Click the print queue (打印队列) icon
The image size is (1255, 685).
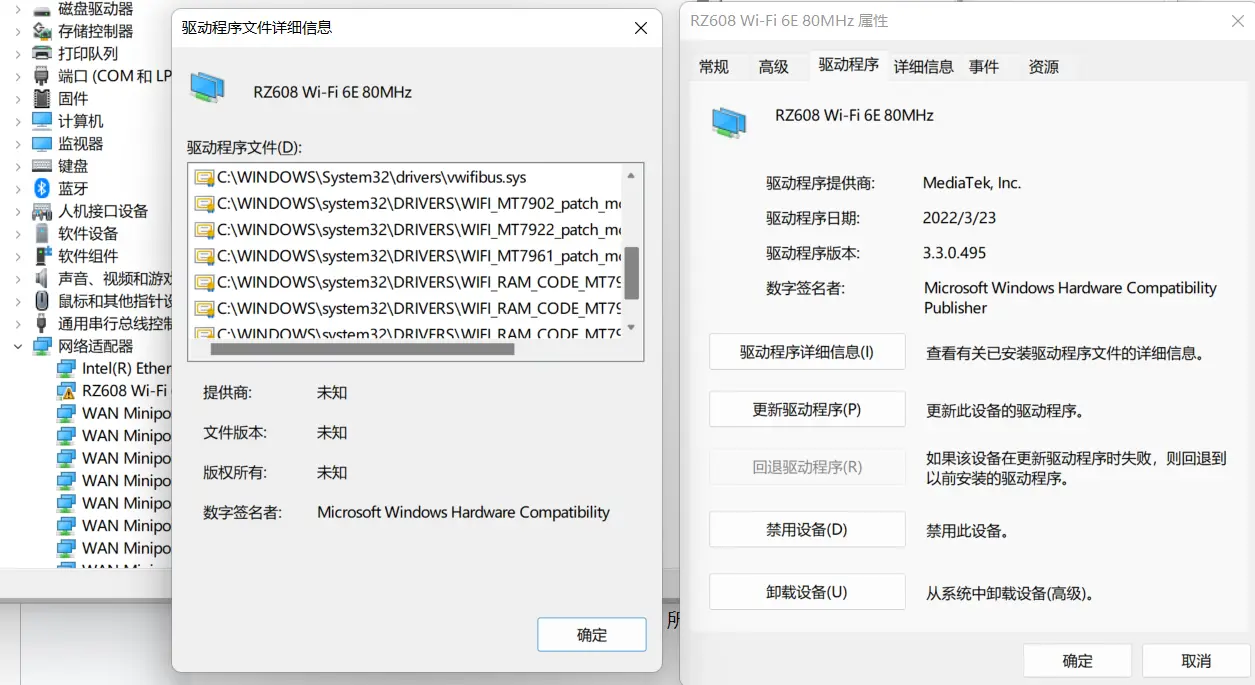pos(42,54)
